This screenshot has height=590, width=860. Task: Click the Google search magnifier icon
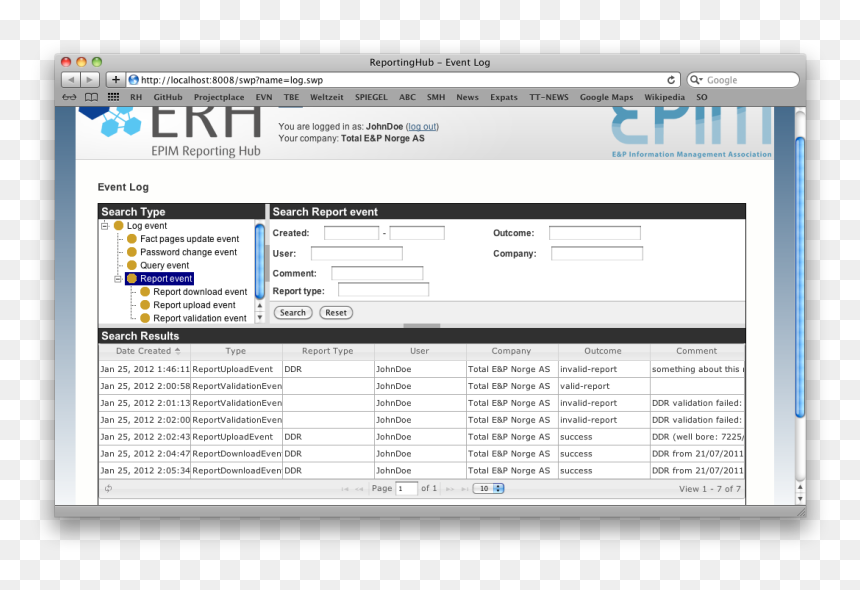click(x=696, y=80)
